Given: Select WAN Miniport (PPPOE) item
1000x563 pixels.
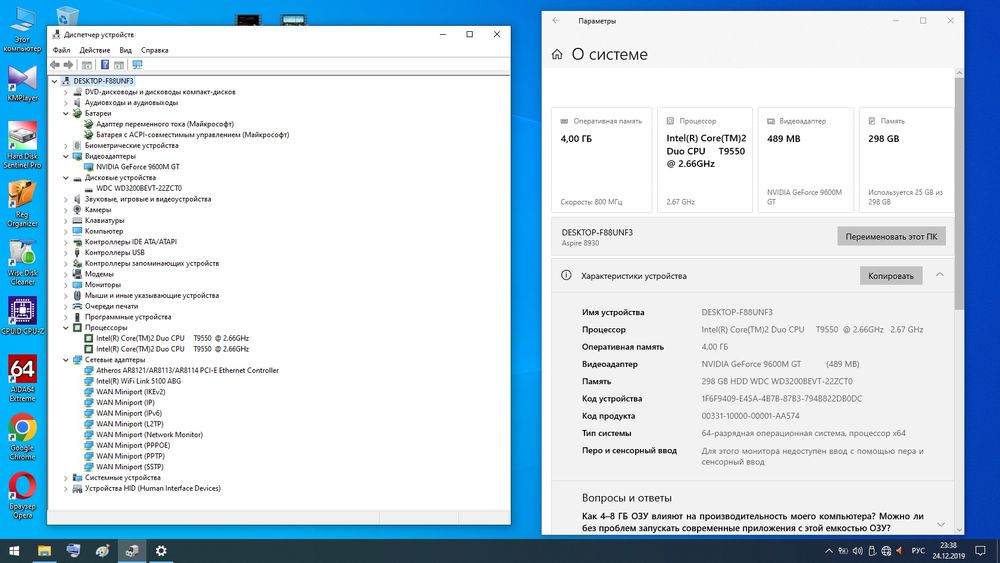Looking at the screenshot, I should (133, 446).
